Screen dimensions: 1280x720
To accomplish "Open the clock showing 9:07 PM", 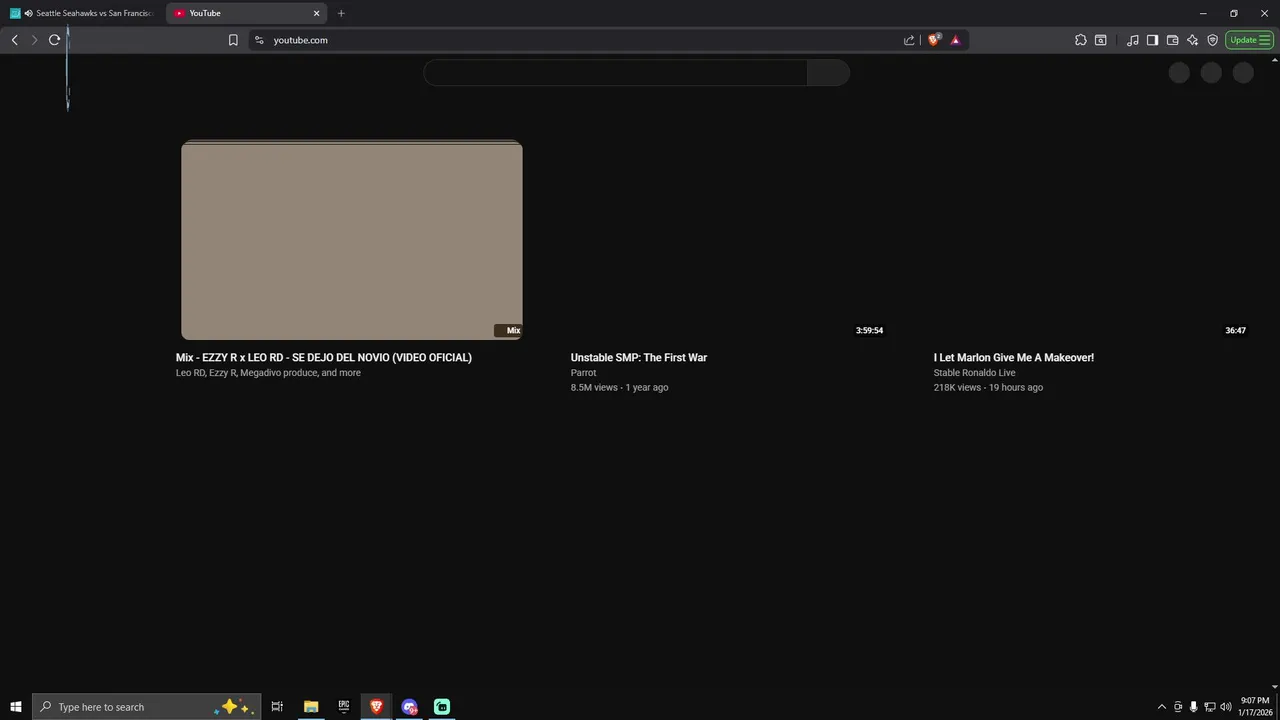I will pyautogui.click(x=1254, y=707).
